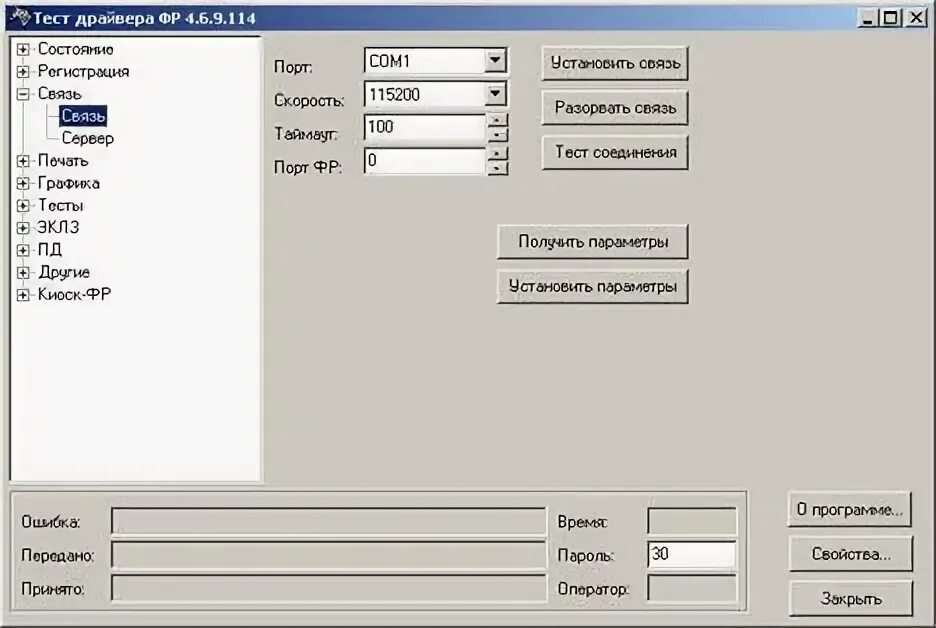Expand the Тесты tree node
Image resolution: width=936 pixels, height=628 pixels.
click(23, 205)
